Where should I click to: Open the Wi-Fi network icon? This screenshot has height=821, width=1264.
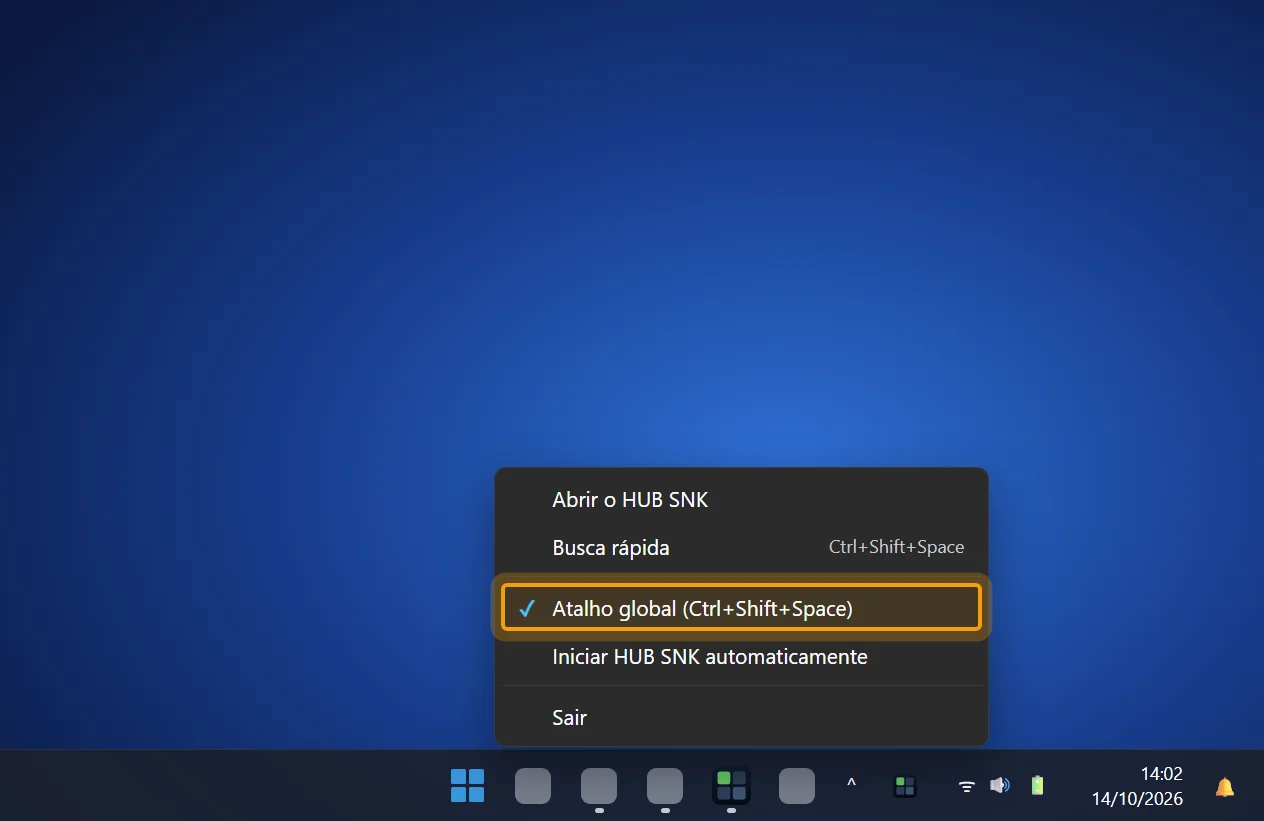click(967, 786)
